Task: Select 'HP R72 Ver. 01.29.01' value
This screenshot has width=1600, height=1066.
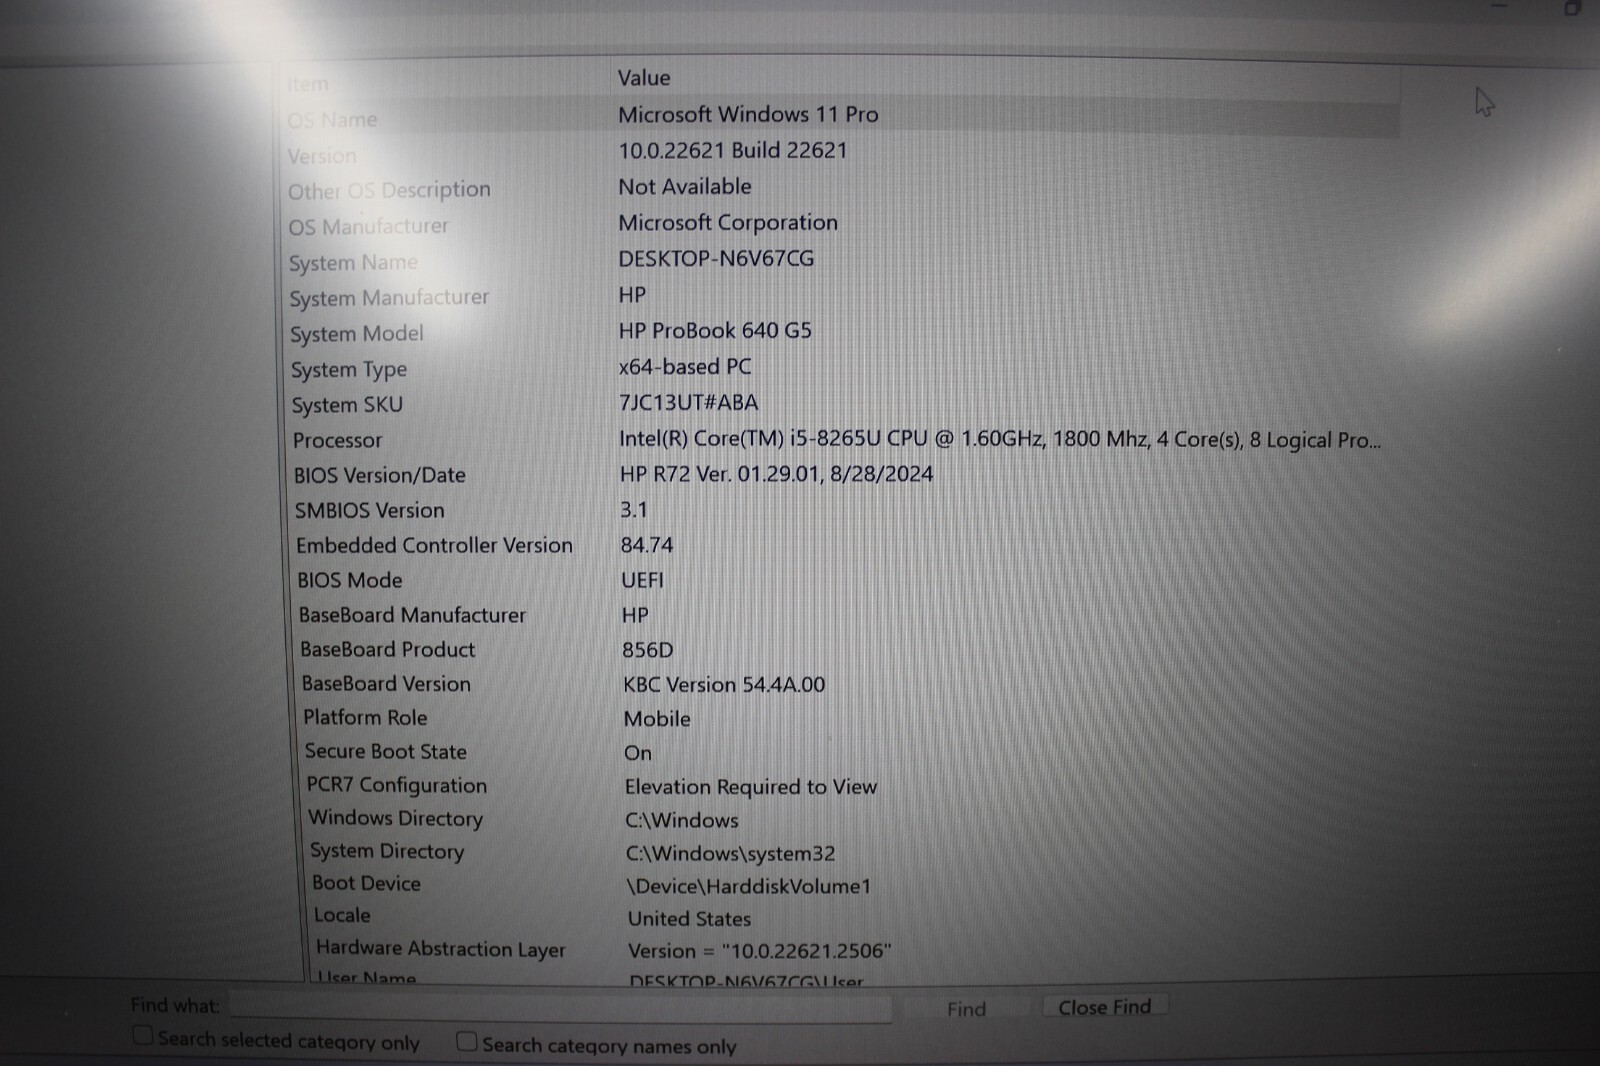Action: (776, 474)
